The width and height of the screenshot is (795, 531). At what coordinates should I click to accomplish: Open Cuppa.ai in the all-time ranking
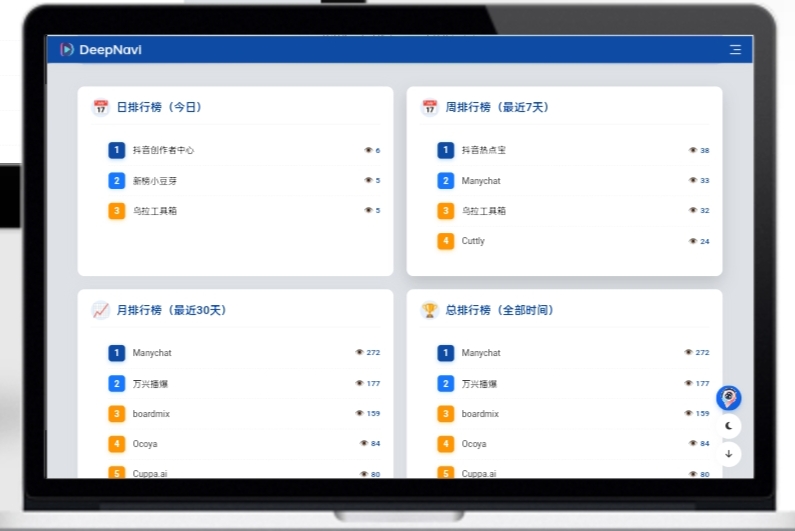(479, 473)
